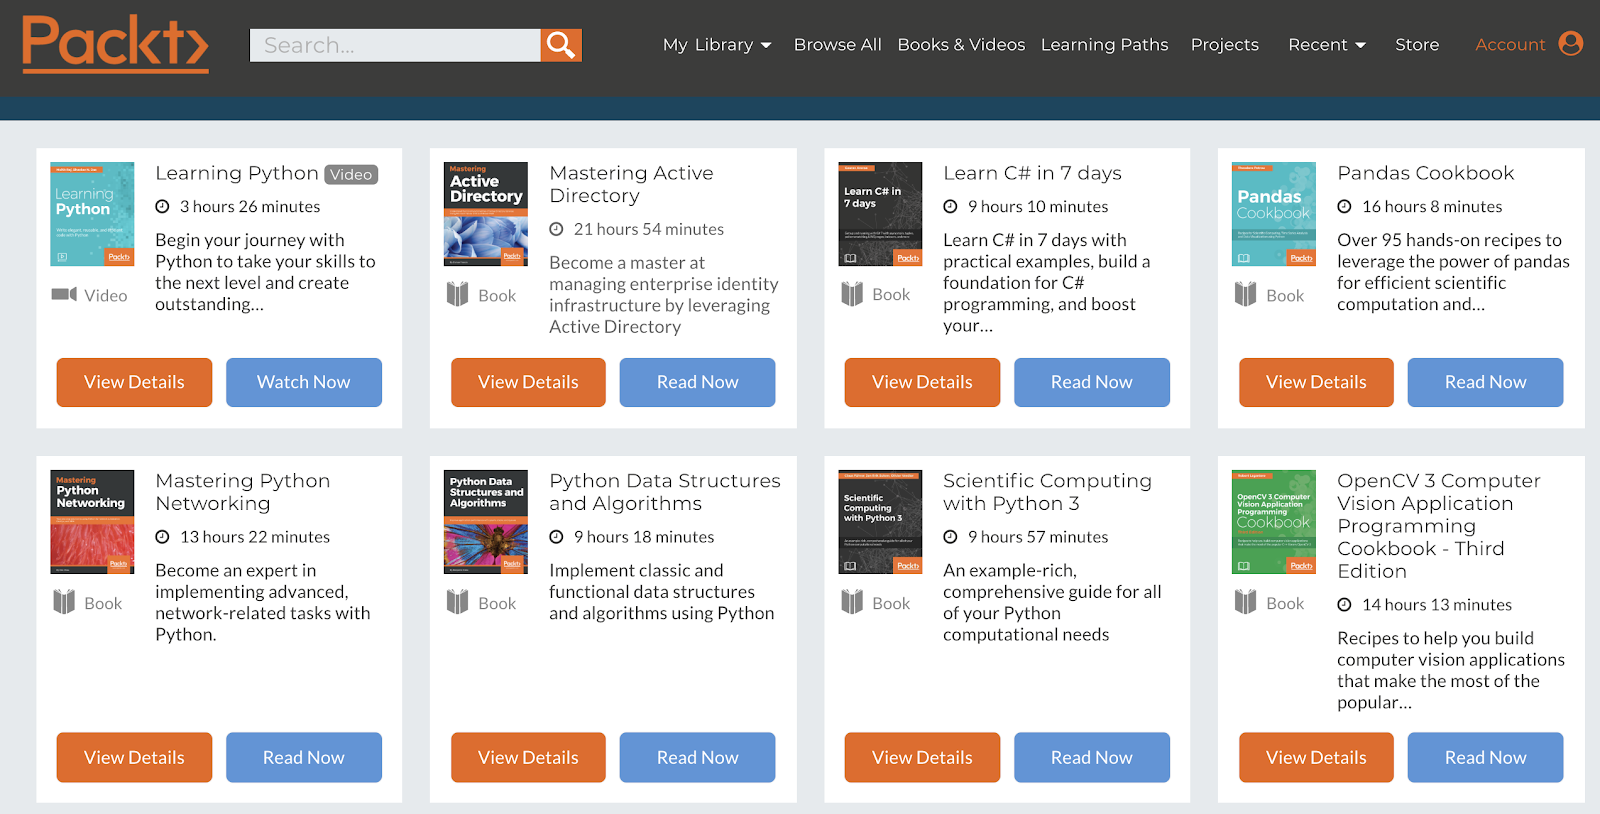The height and width of the screenshot is (814, 1600).
Task: Click the book icon under Mastering Python Networking
Action: point(64,602)
